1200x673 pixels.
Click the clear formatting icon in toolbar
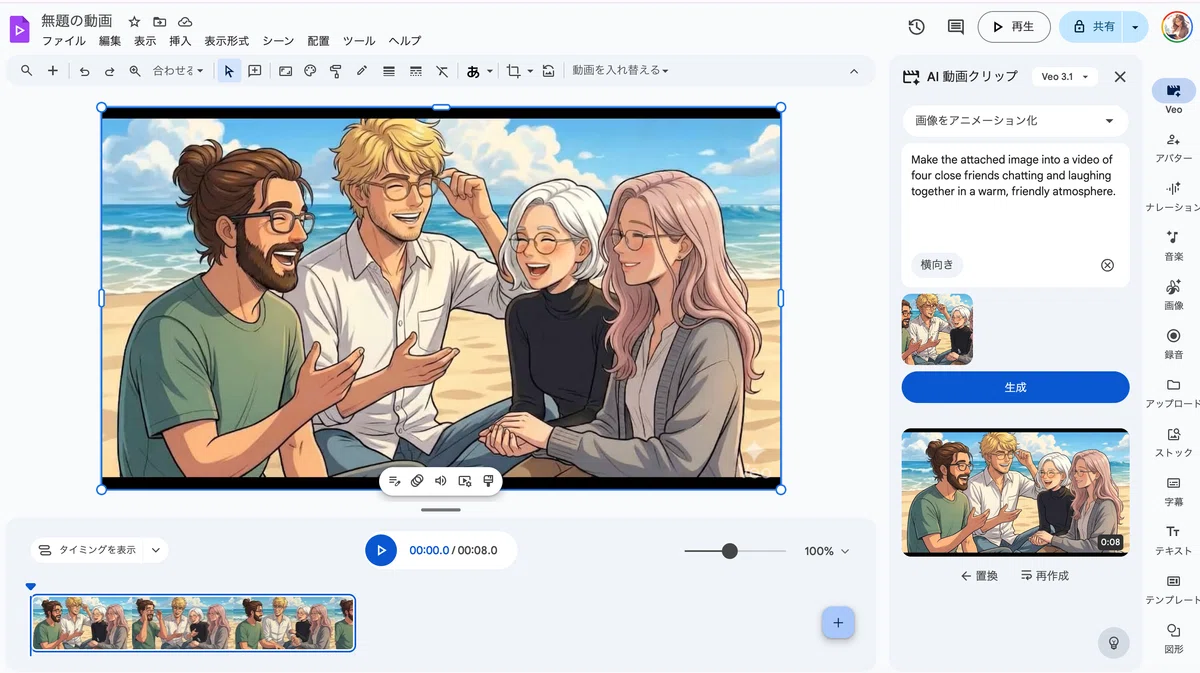click(442, 71)
